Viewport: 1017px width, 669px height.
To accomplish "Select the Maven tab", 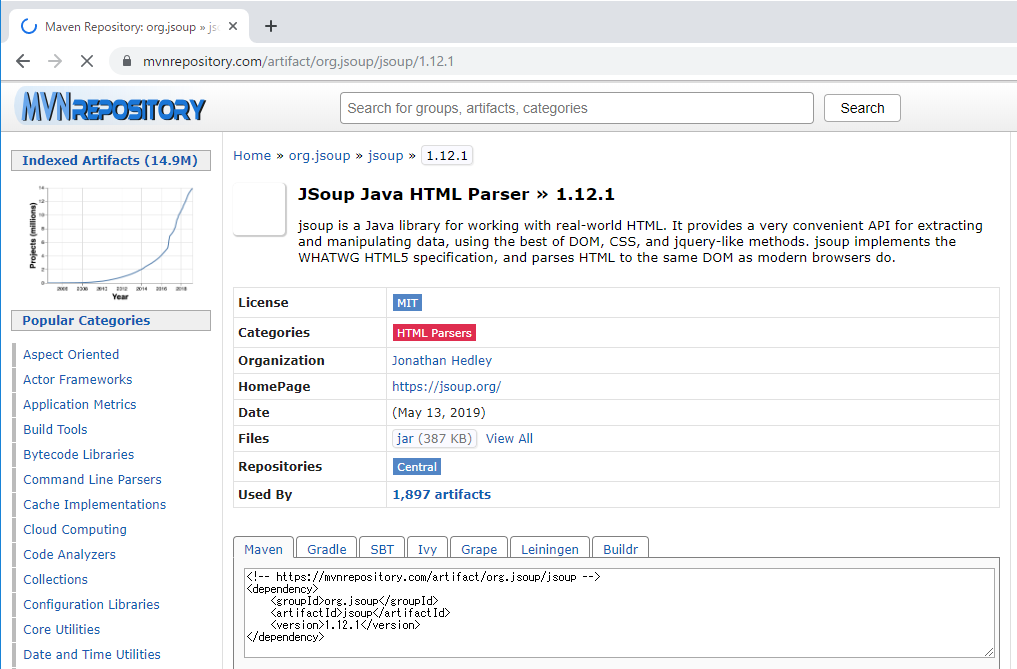I will pos(263,549).
